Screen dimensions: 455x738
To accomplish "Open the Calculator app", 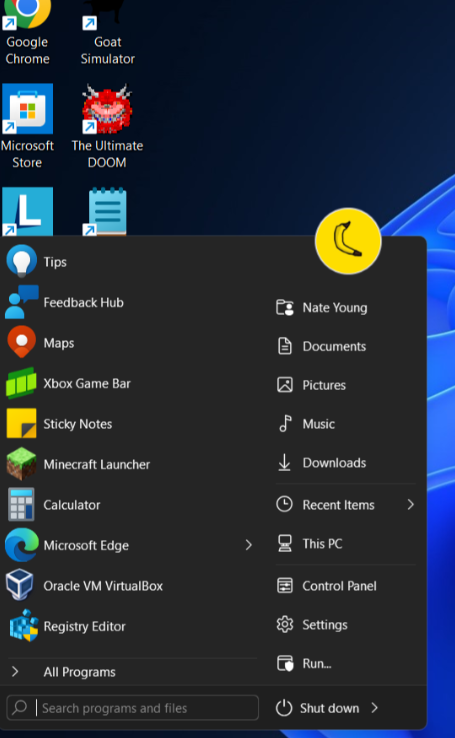I will pos(129,505).
